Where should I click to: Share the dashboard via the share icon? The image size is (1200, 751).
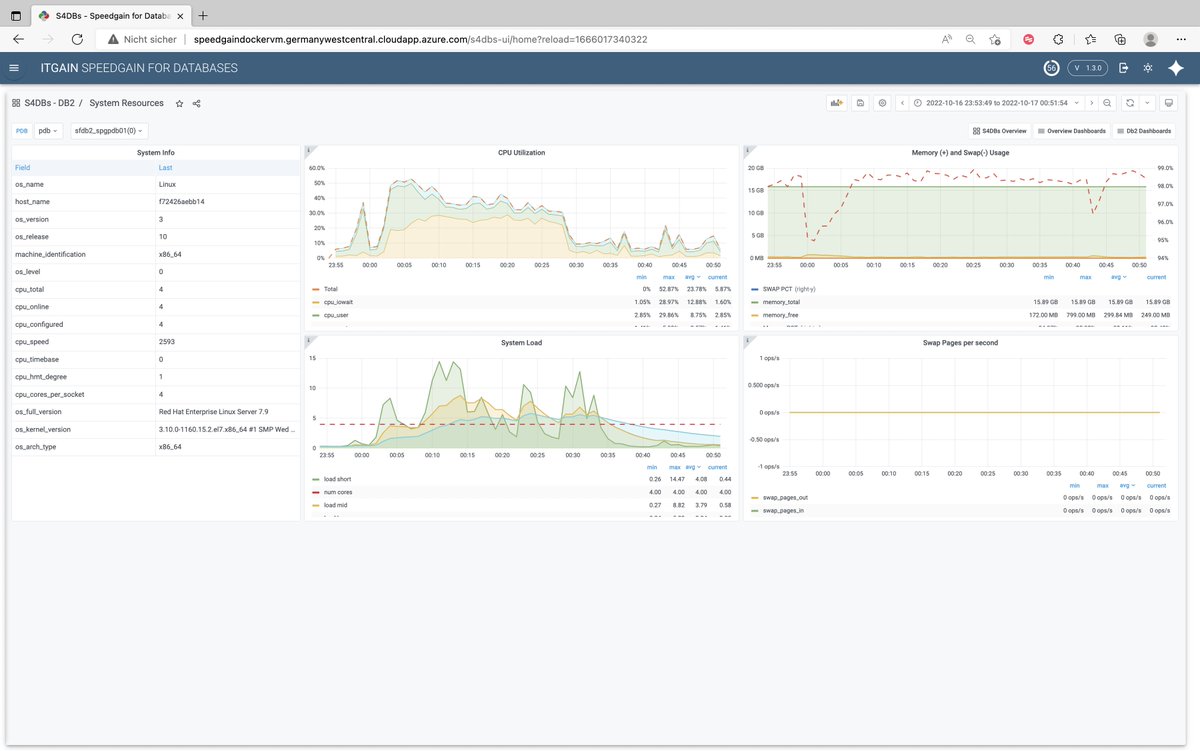click(195, 102)
